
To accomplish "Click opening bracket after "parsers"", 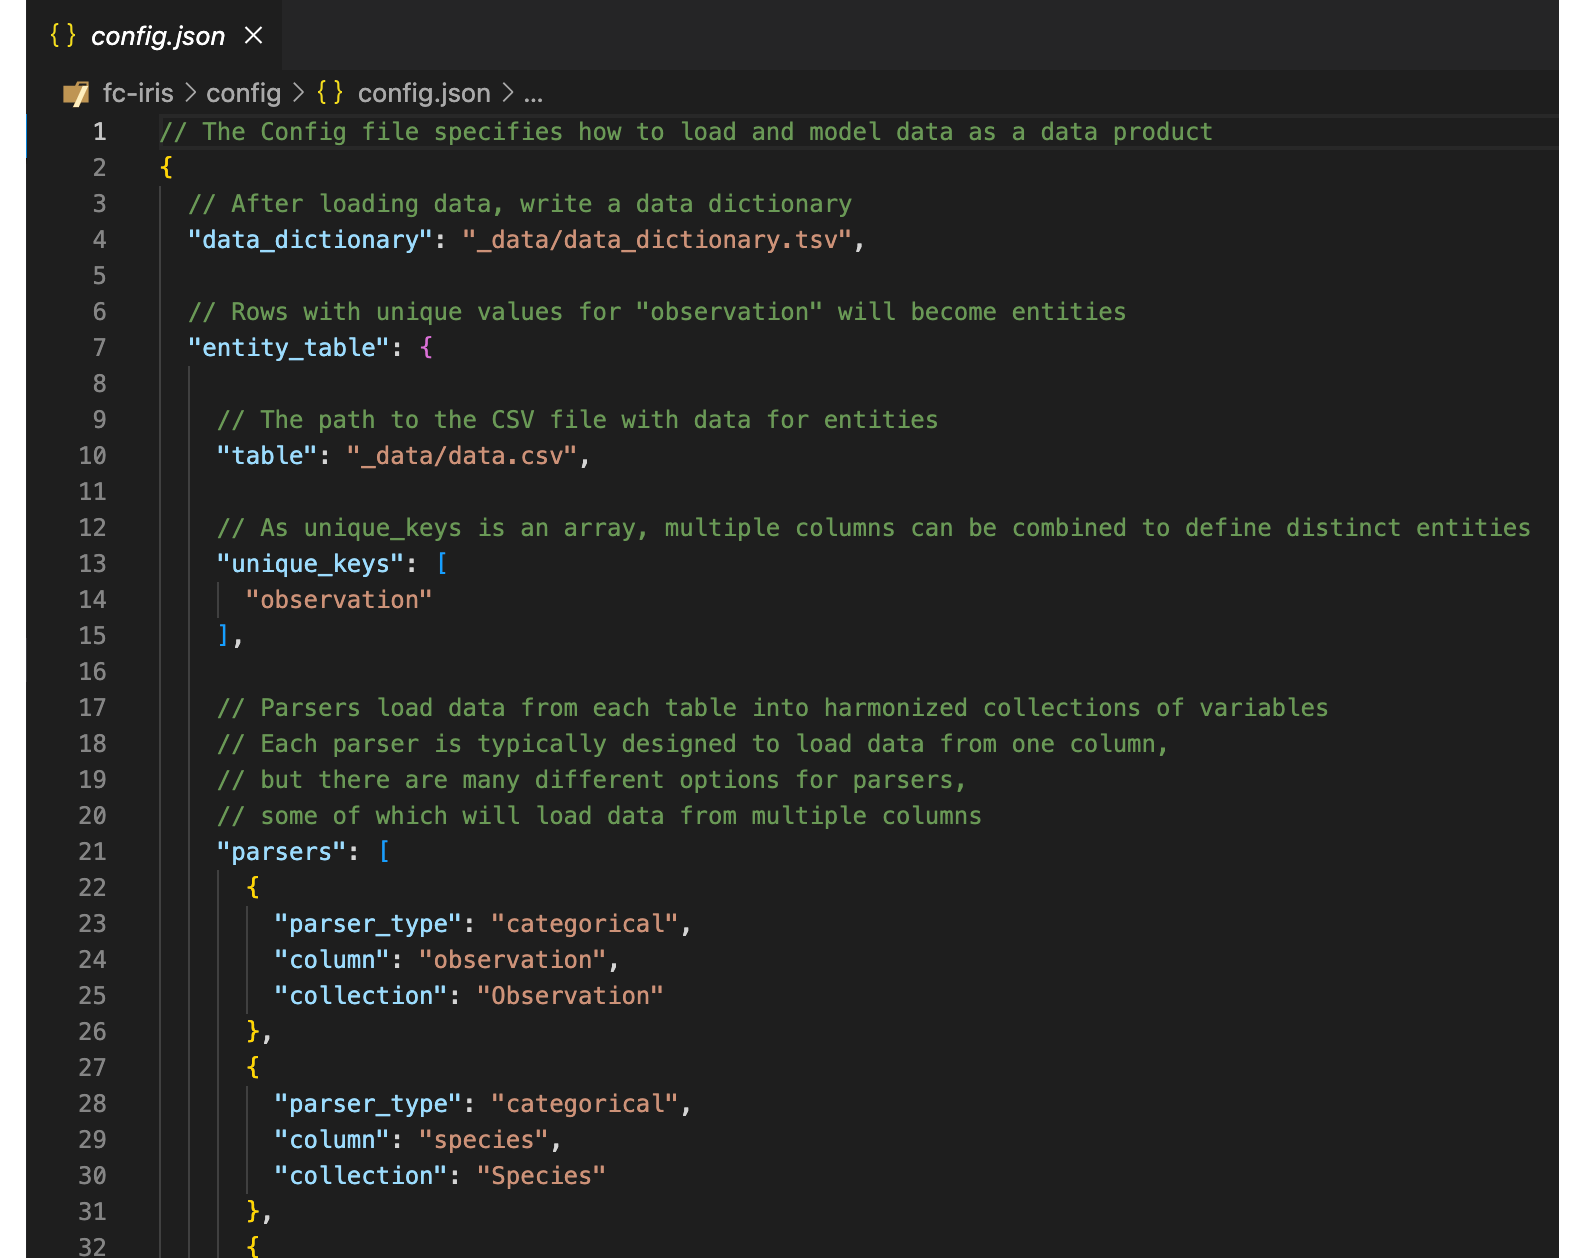I will pos(384,852).
